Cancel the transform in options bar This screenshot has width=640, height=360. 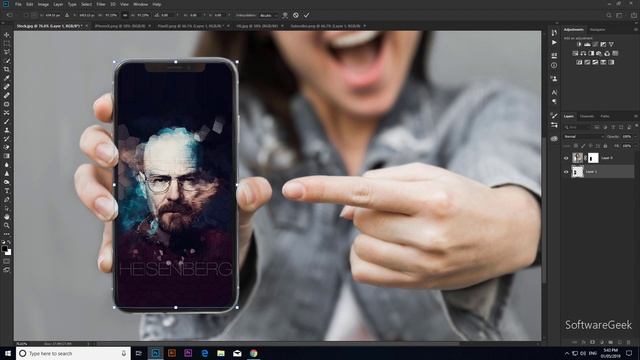point(296,15)
